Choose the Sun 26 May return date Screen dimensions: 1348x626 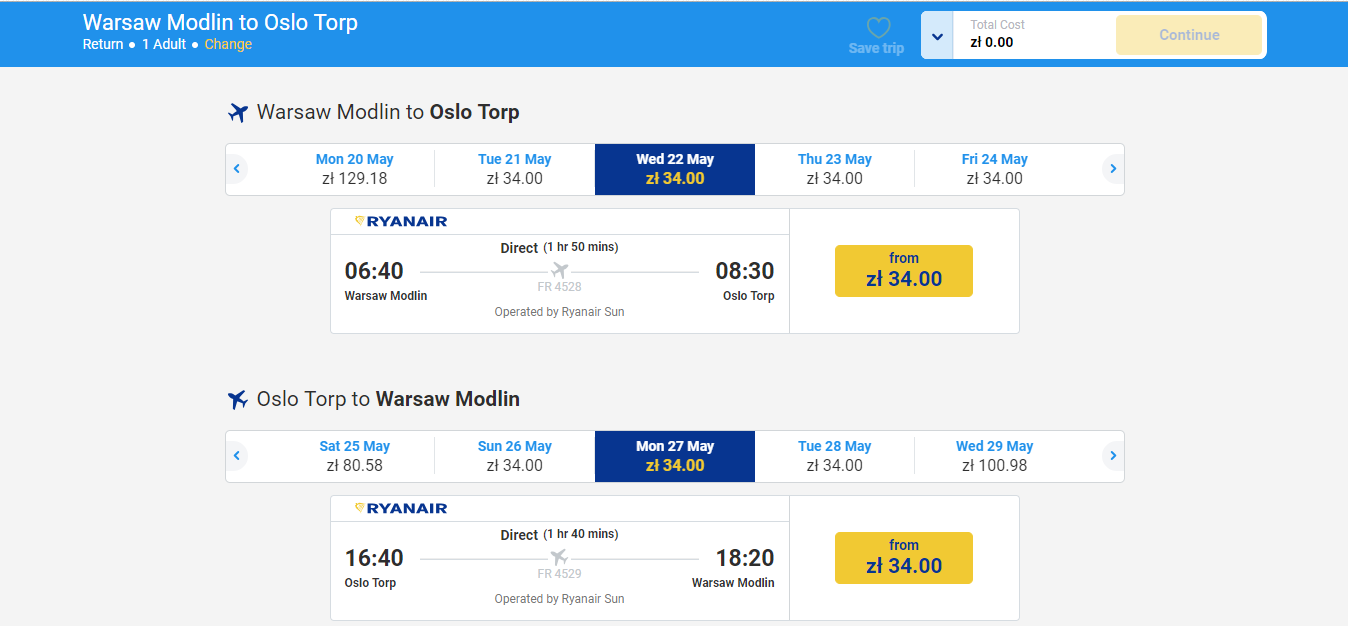coord(515,456)
